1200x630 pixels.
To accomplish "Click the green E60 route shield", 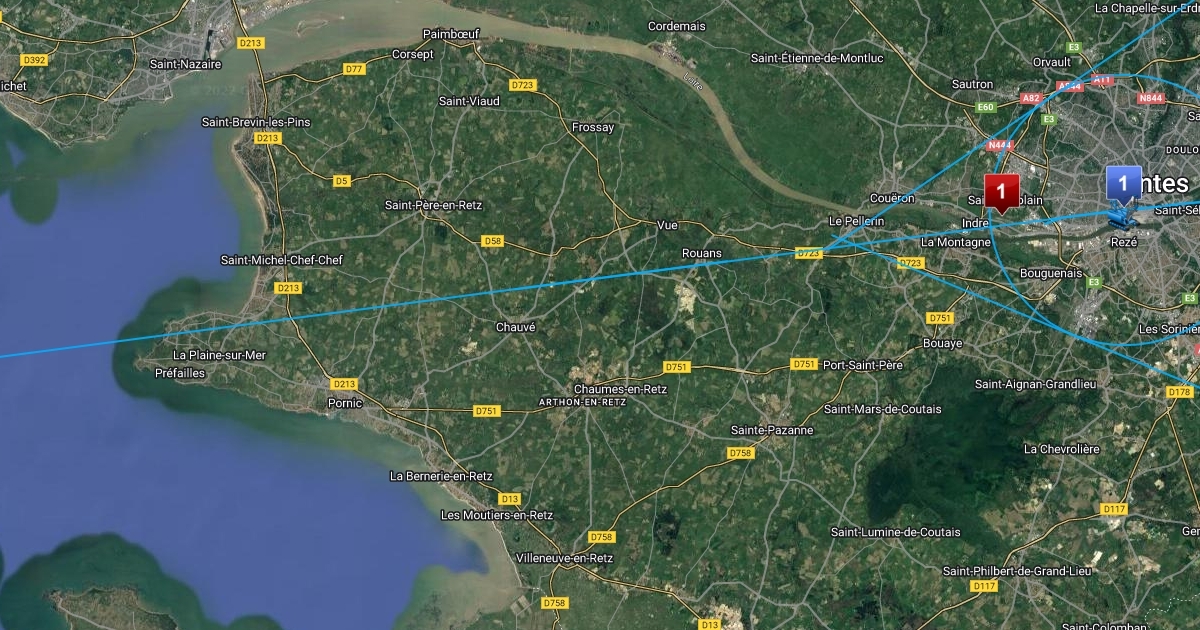I will pos(986,107).
